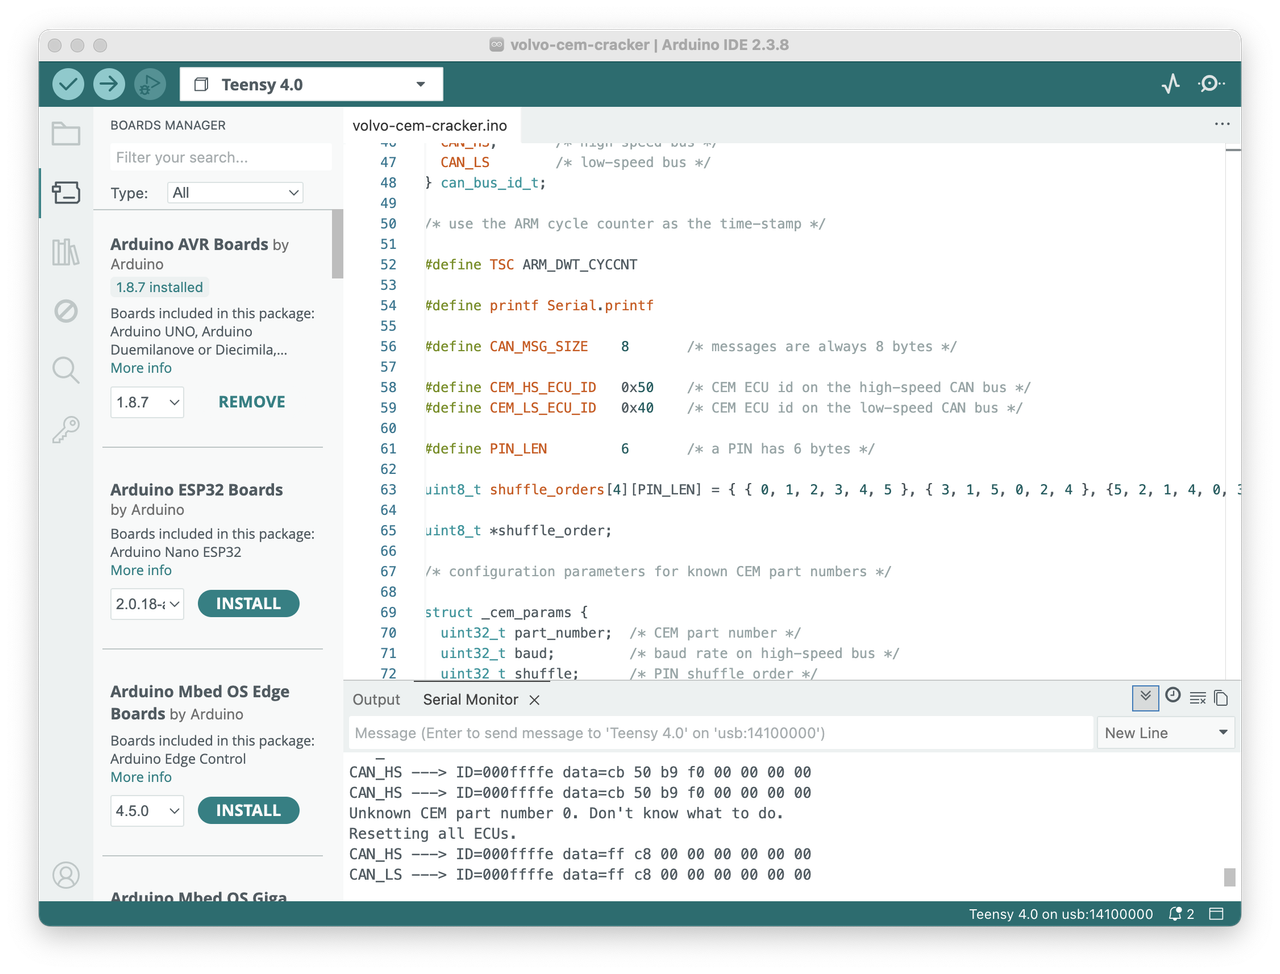Open the Serial Monitor magnifier icon
The image size is (1280, 974).
pyautogui.click(x=1211, y=84)
